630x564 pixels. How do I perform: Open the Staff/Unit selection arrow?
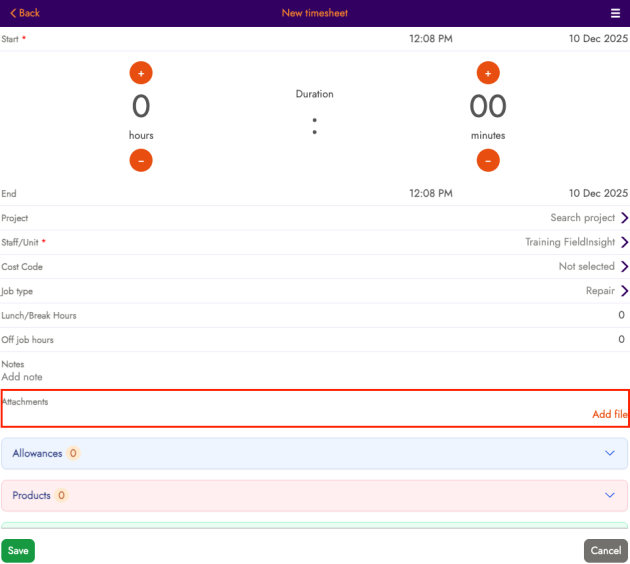[624, 242]
